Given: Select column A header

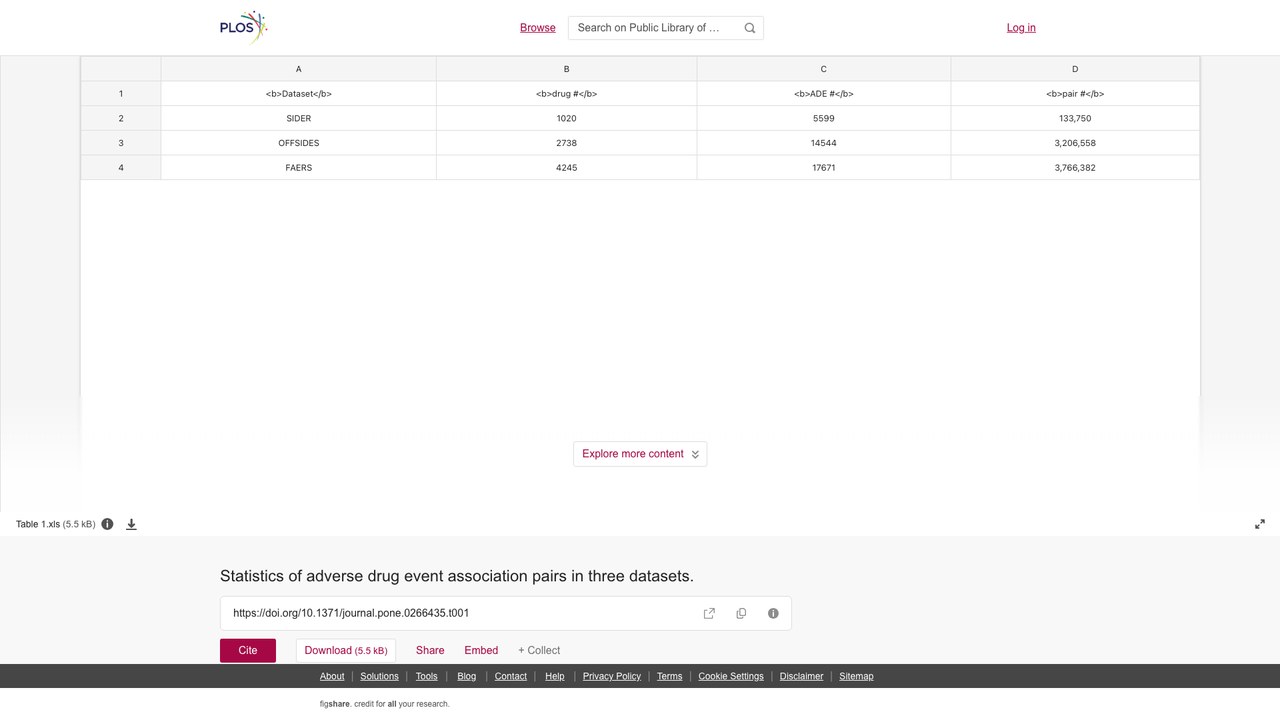Looking at the screenshot, I should tap(298, 69).
